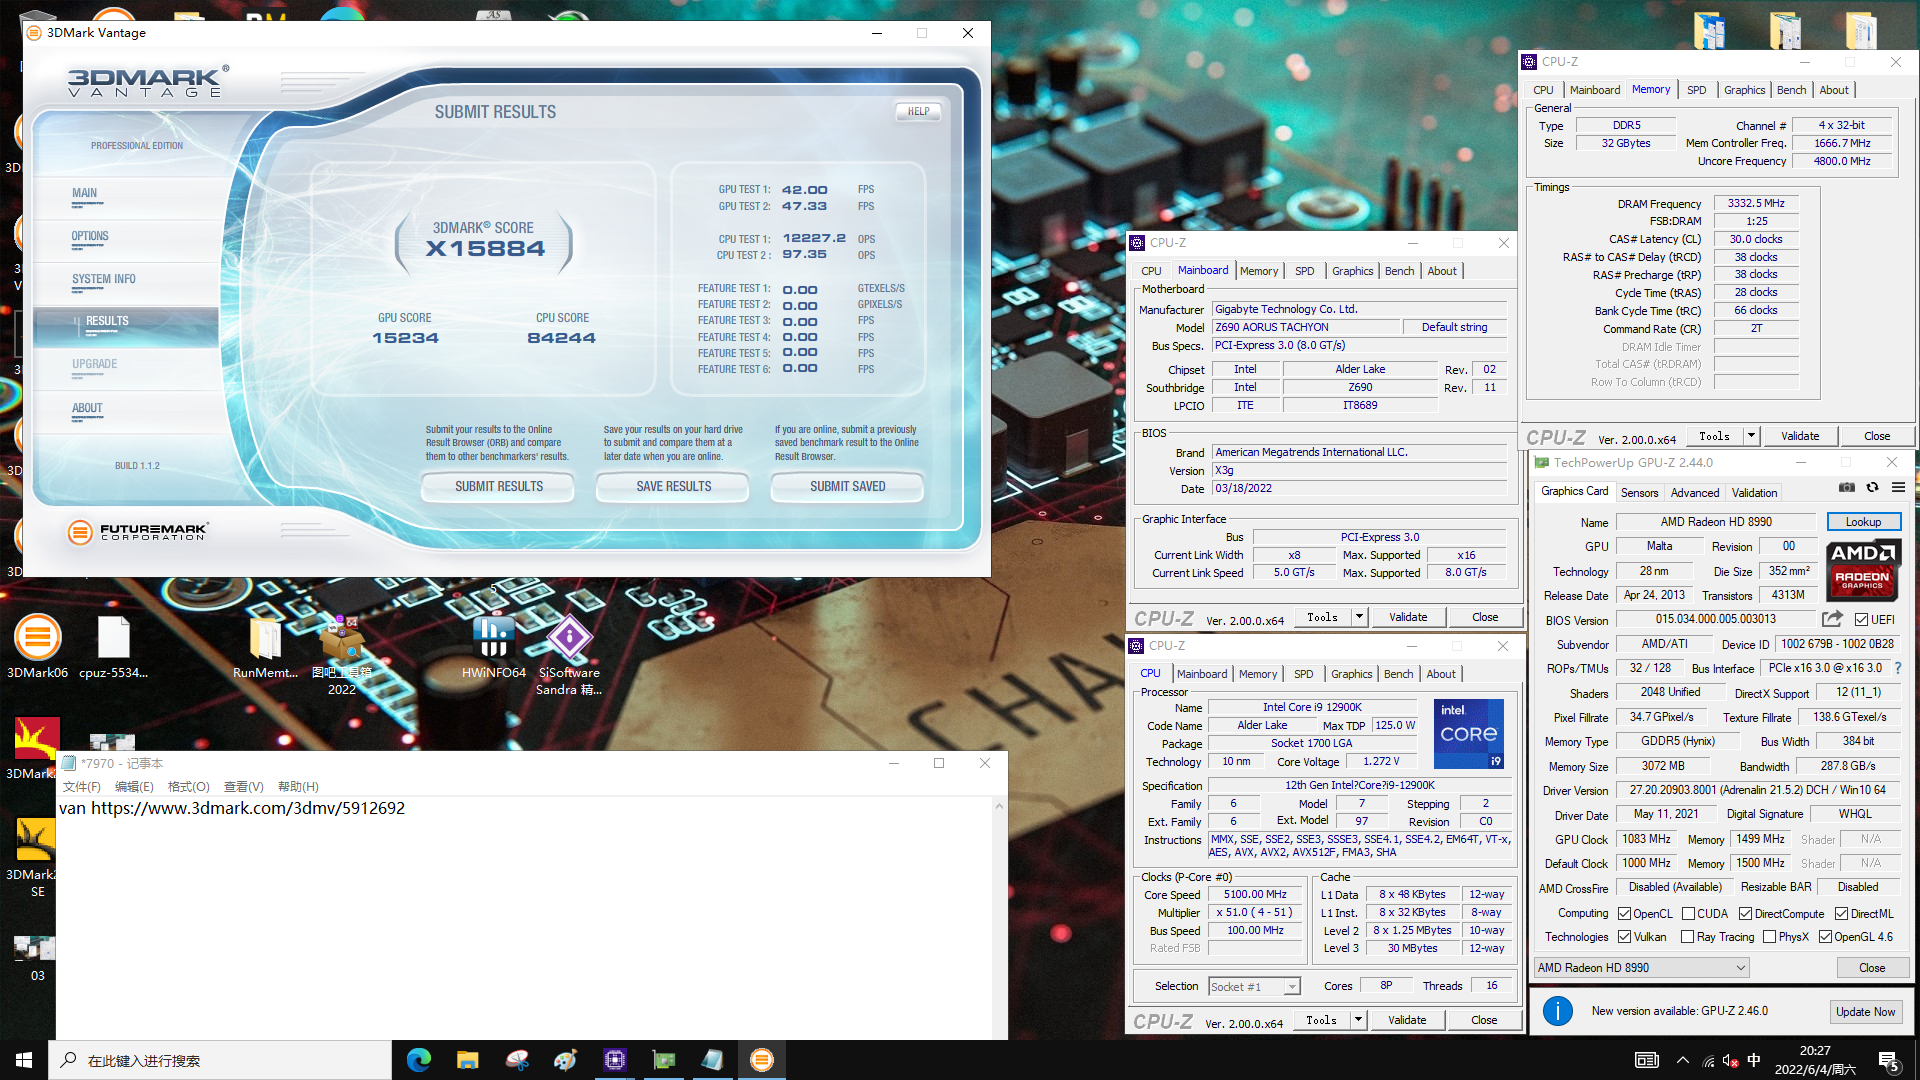Click the AMD Radeon Graphics logo in GPU-Z
This screenshot has height=1080, width=1920.
(x=1863, y=571)
